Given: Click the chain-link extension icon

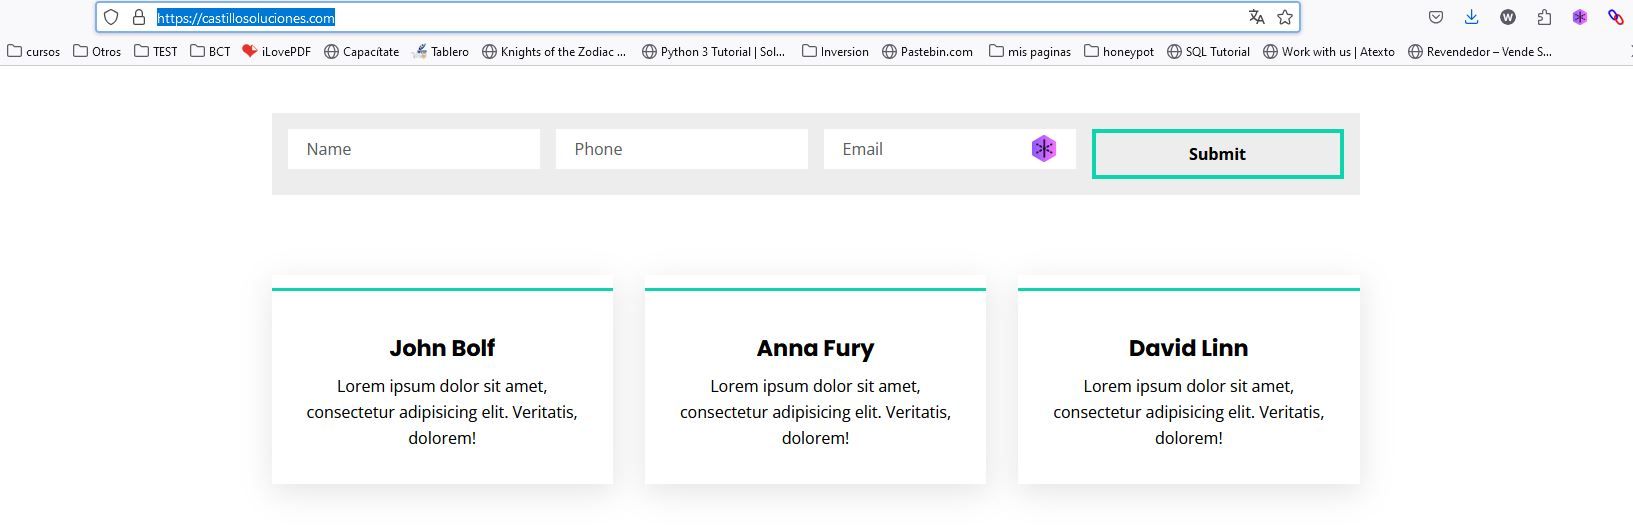Looking at the screenshot, I should 1615,17.
